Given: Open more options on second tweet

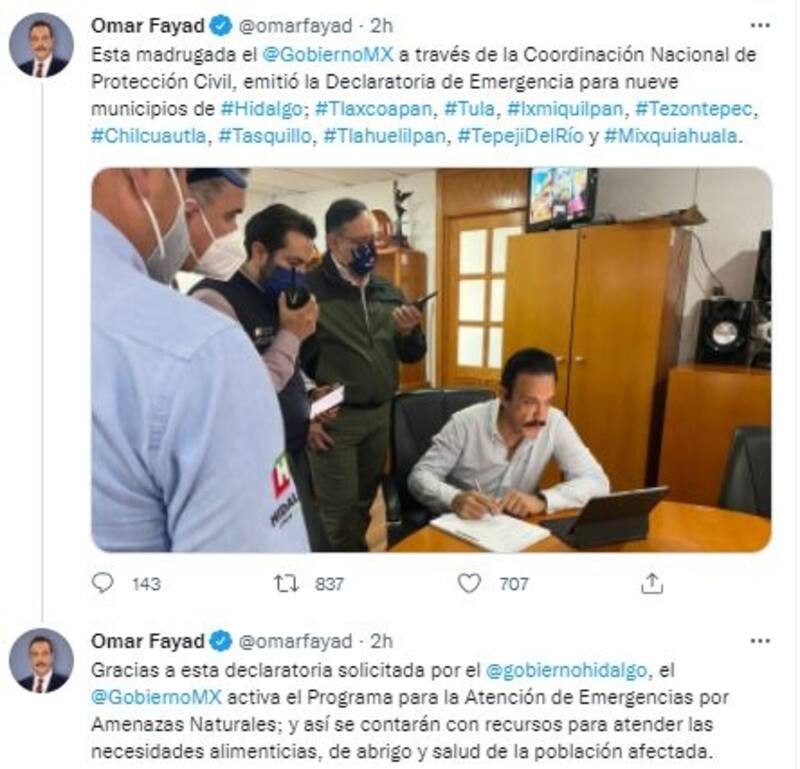Looking at the screenshot, I should click(760, 641).
